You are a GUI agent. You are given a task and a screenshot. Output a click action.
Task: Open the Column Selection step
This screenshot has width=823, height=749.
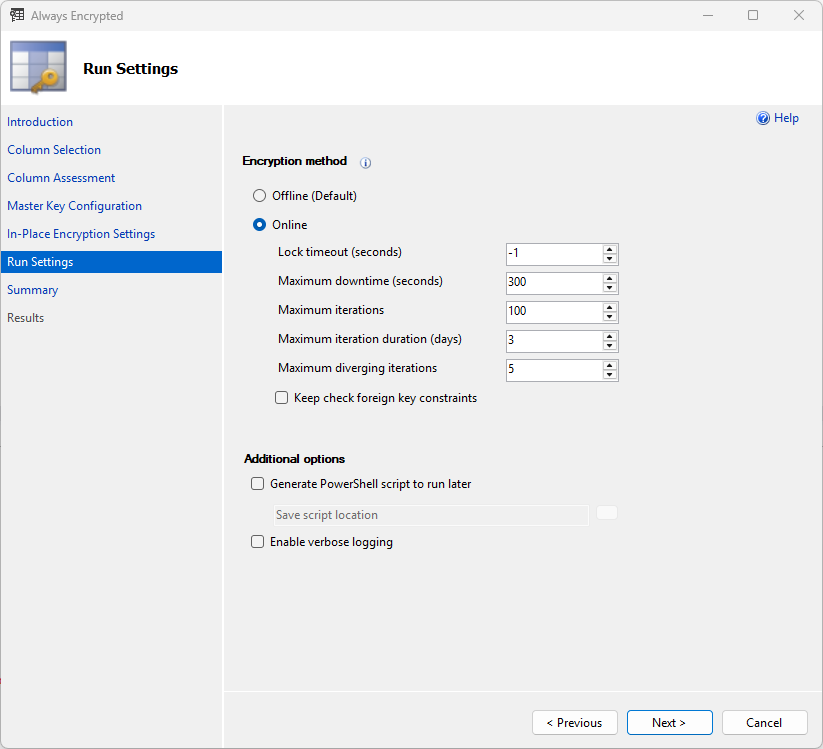click(x=54, y=150)
